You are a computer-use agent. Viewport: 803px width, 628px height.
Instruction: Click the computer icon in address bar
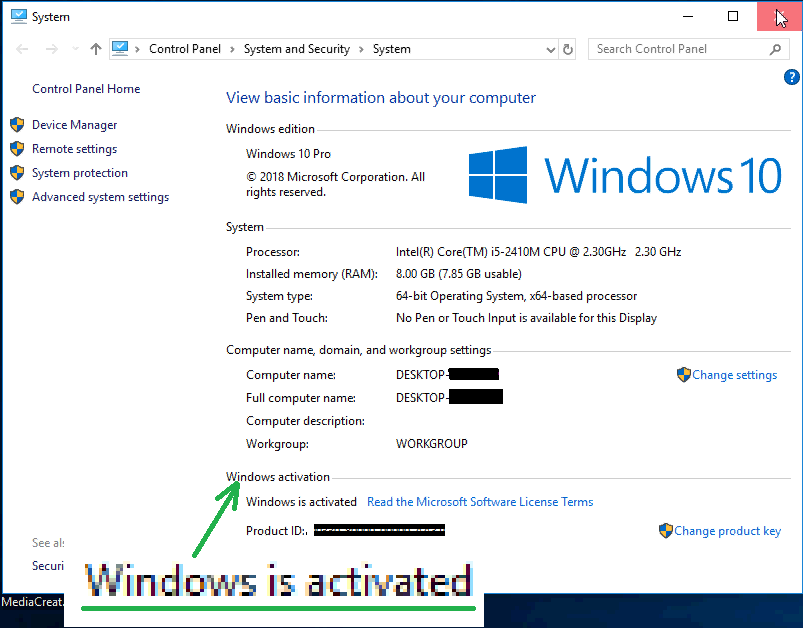(x=120, y=49)
